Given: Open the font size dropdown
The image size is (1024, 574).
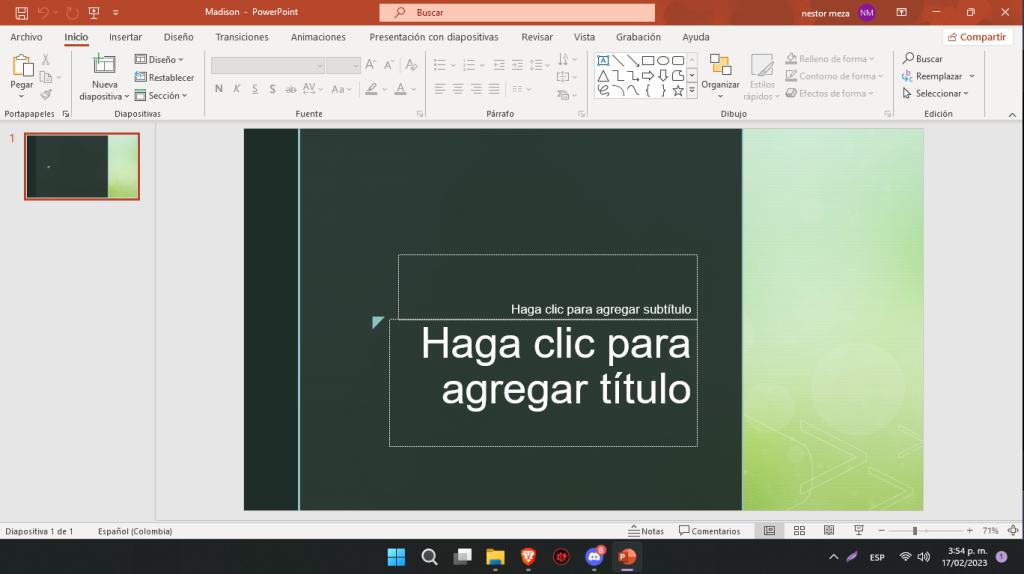Looking at the screenshot, I should [355, 65].
